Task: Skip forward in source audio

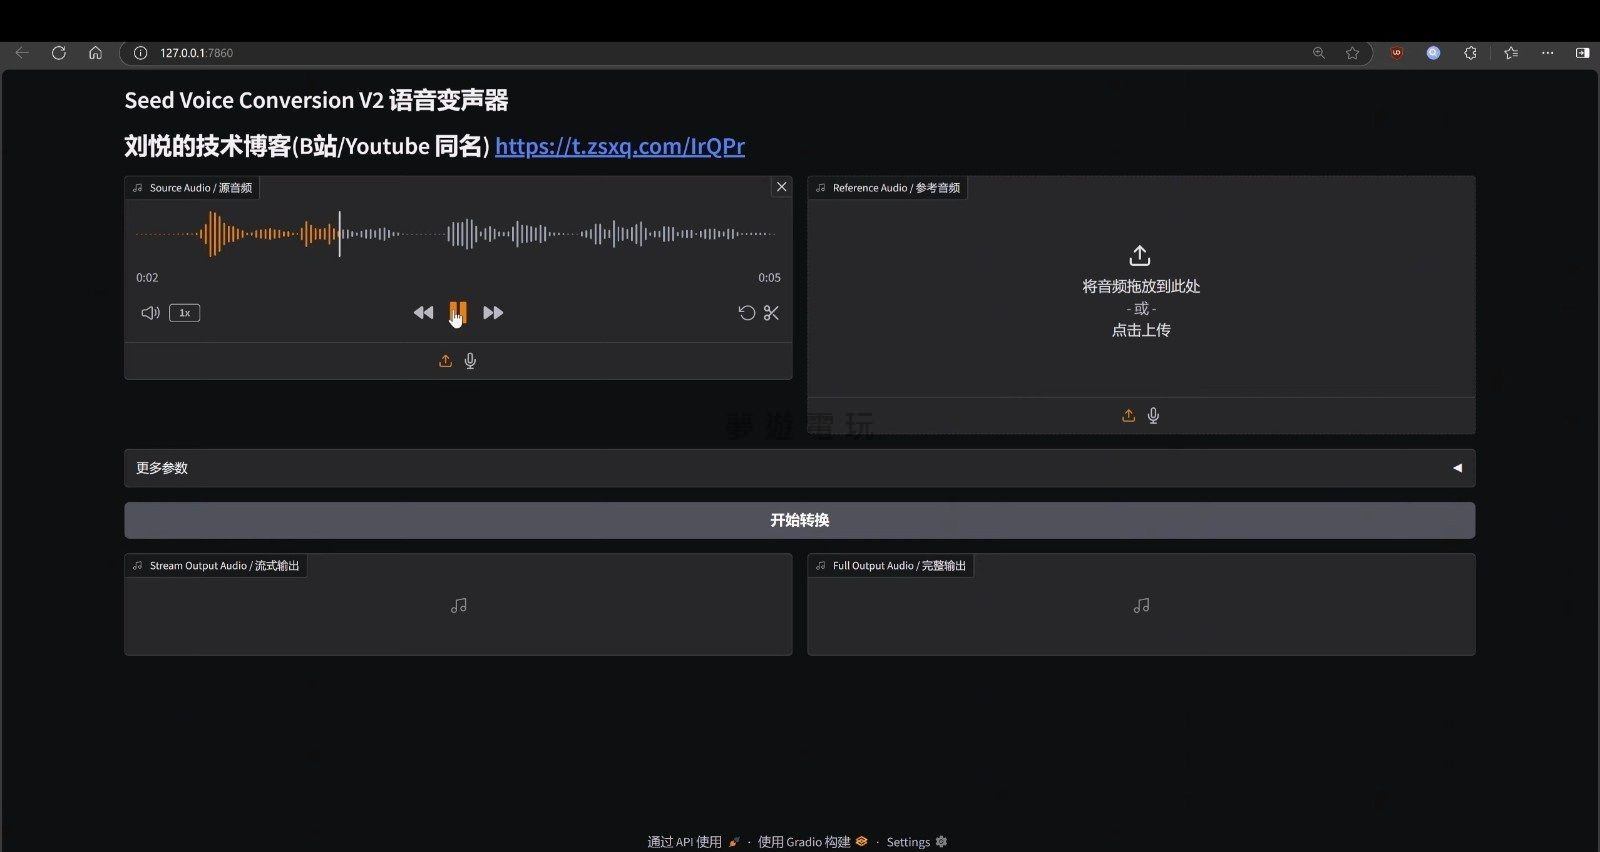Action: [x=493, y=313]
